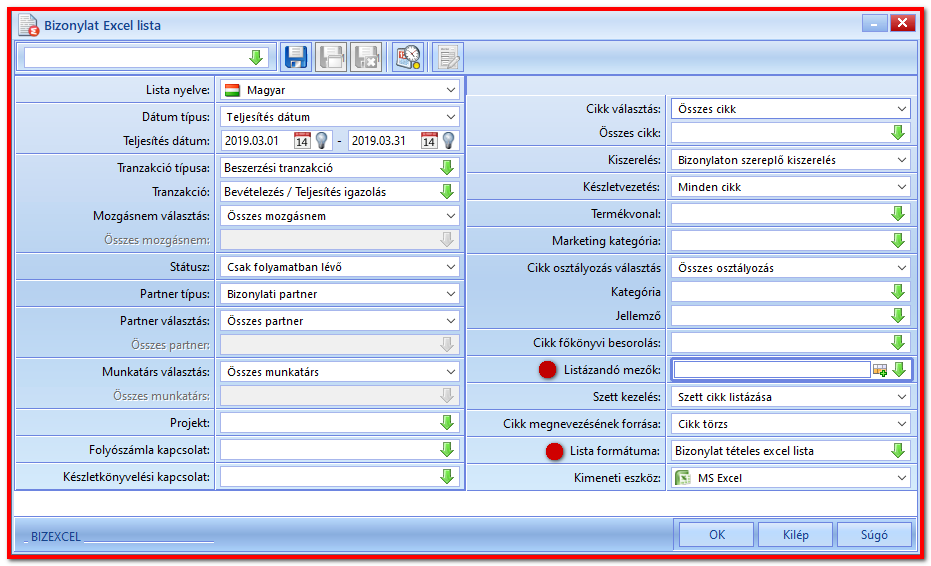Click lightbulb icon beside end date 2019.03.31
Image resolution: width=931 pixels, height=566 pixels.
(x=449, y=141)
